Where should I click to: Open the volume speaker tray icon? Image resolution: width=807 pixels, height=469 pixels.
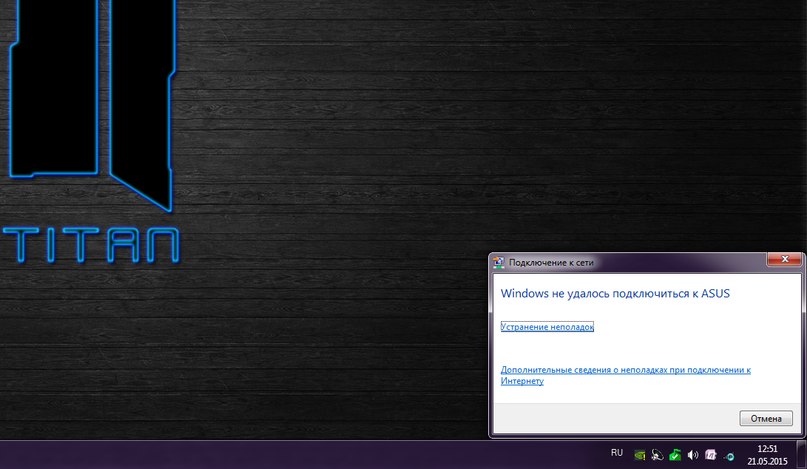point(693,455)
